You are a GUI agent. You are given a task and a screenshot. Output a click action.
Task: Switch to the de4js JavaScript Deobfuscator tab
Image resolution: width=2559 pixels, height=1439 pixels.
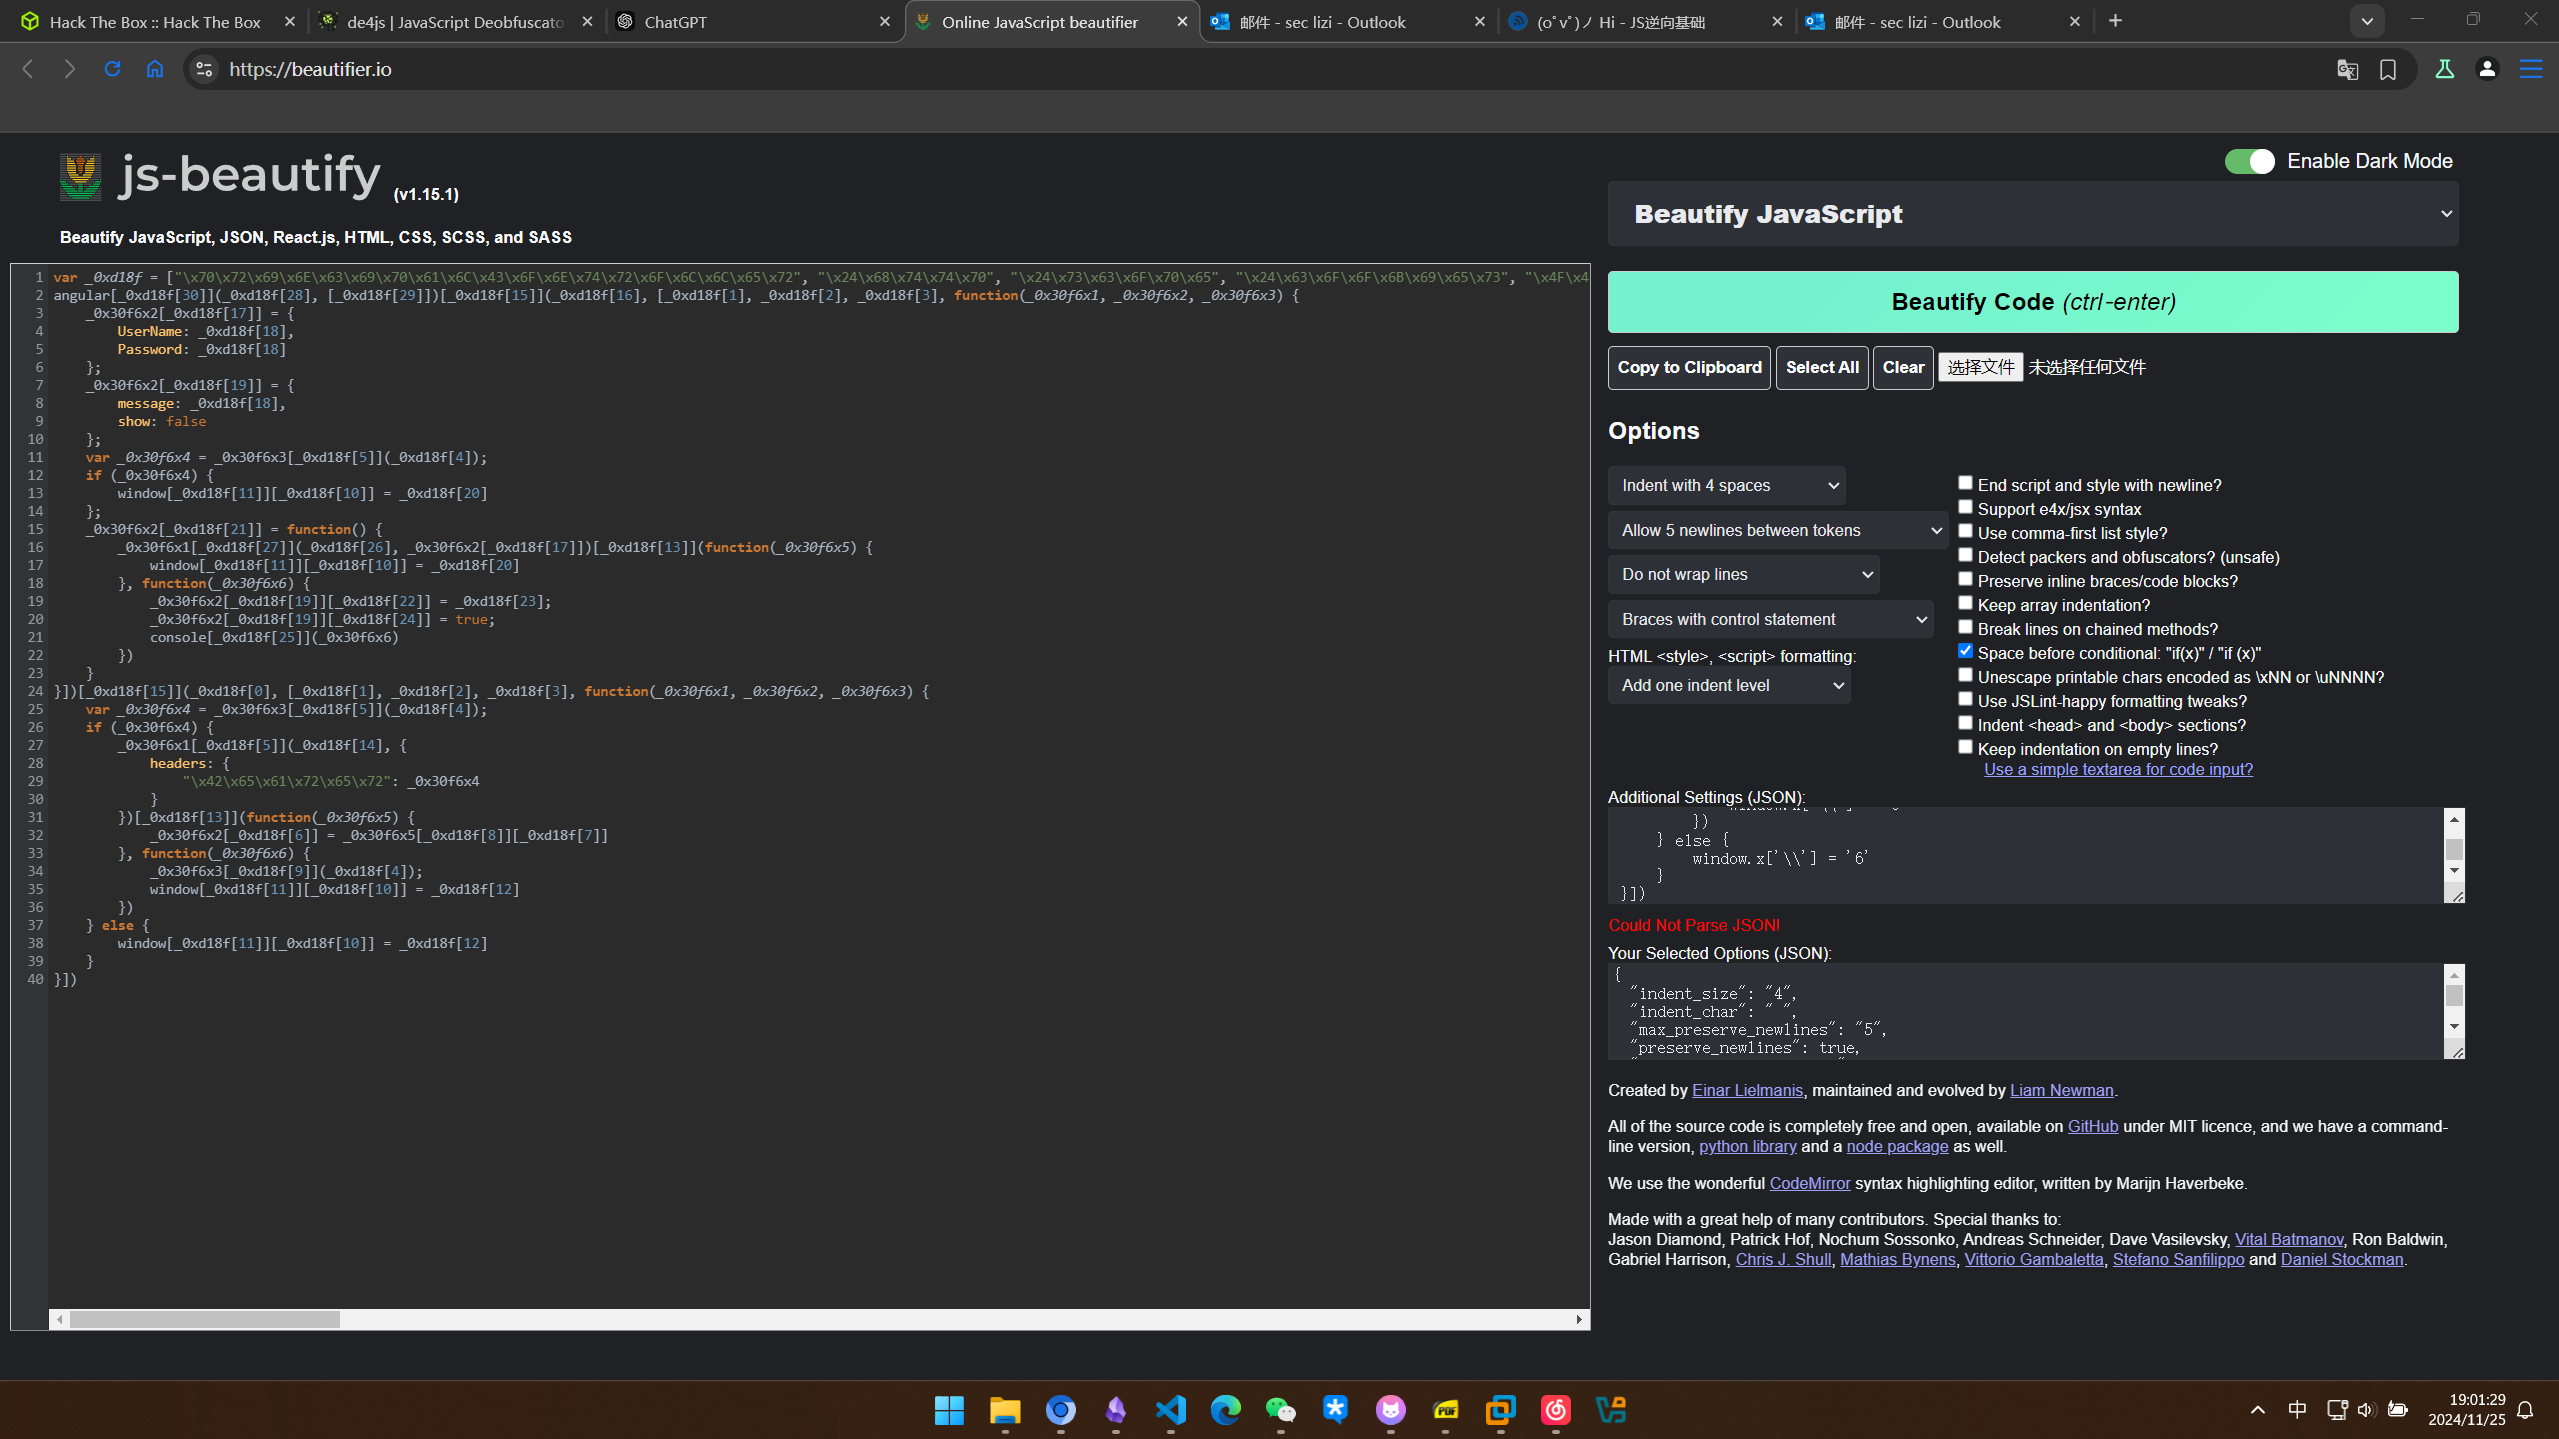click(455, 21)
